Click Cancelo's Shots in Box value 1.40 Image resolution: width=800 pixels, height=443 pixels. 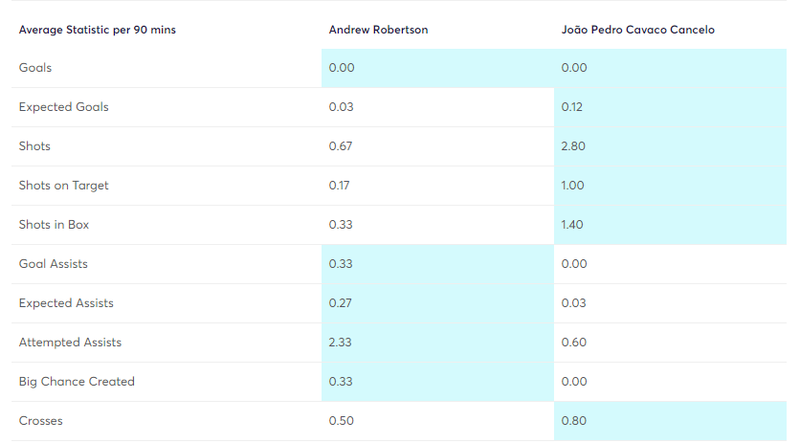(x=572, y=225)
